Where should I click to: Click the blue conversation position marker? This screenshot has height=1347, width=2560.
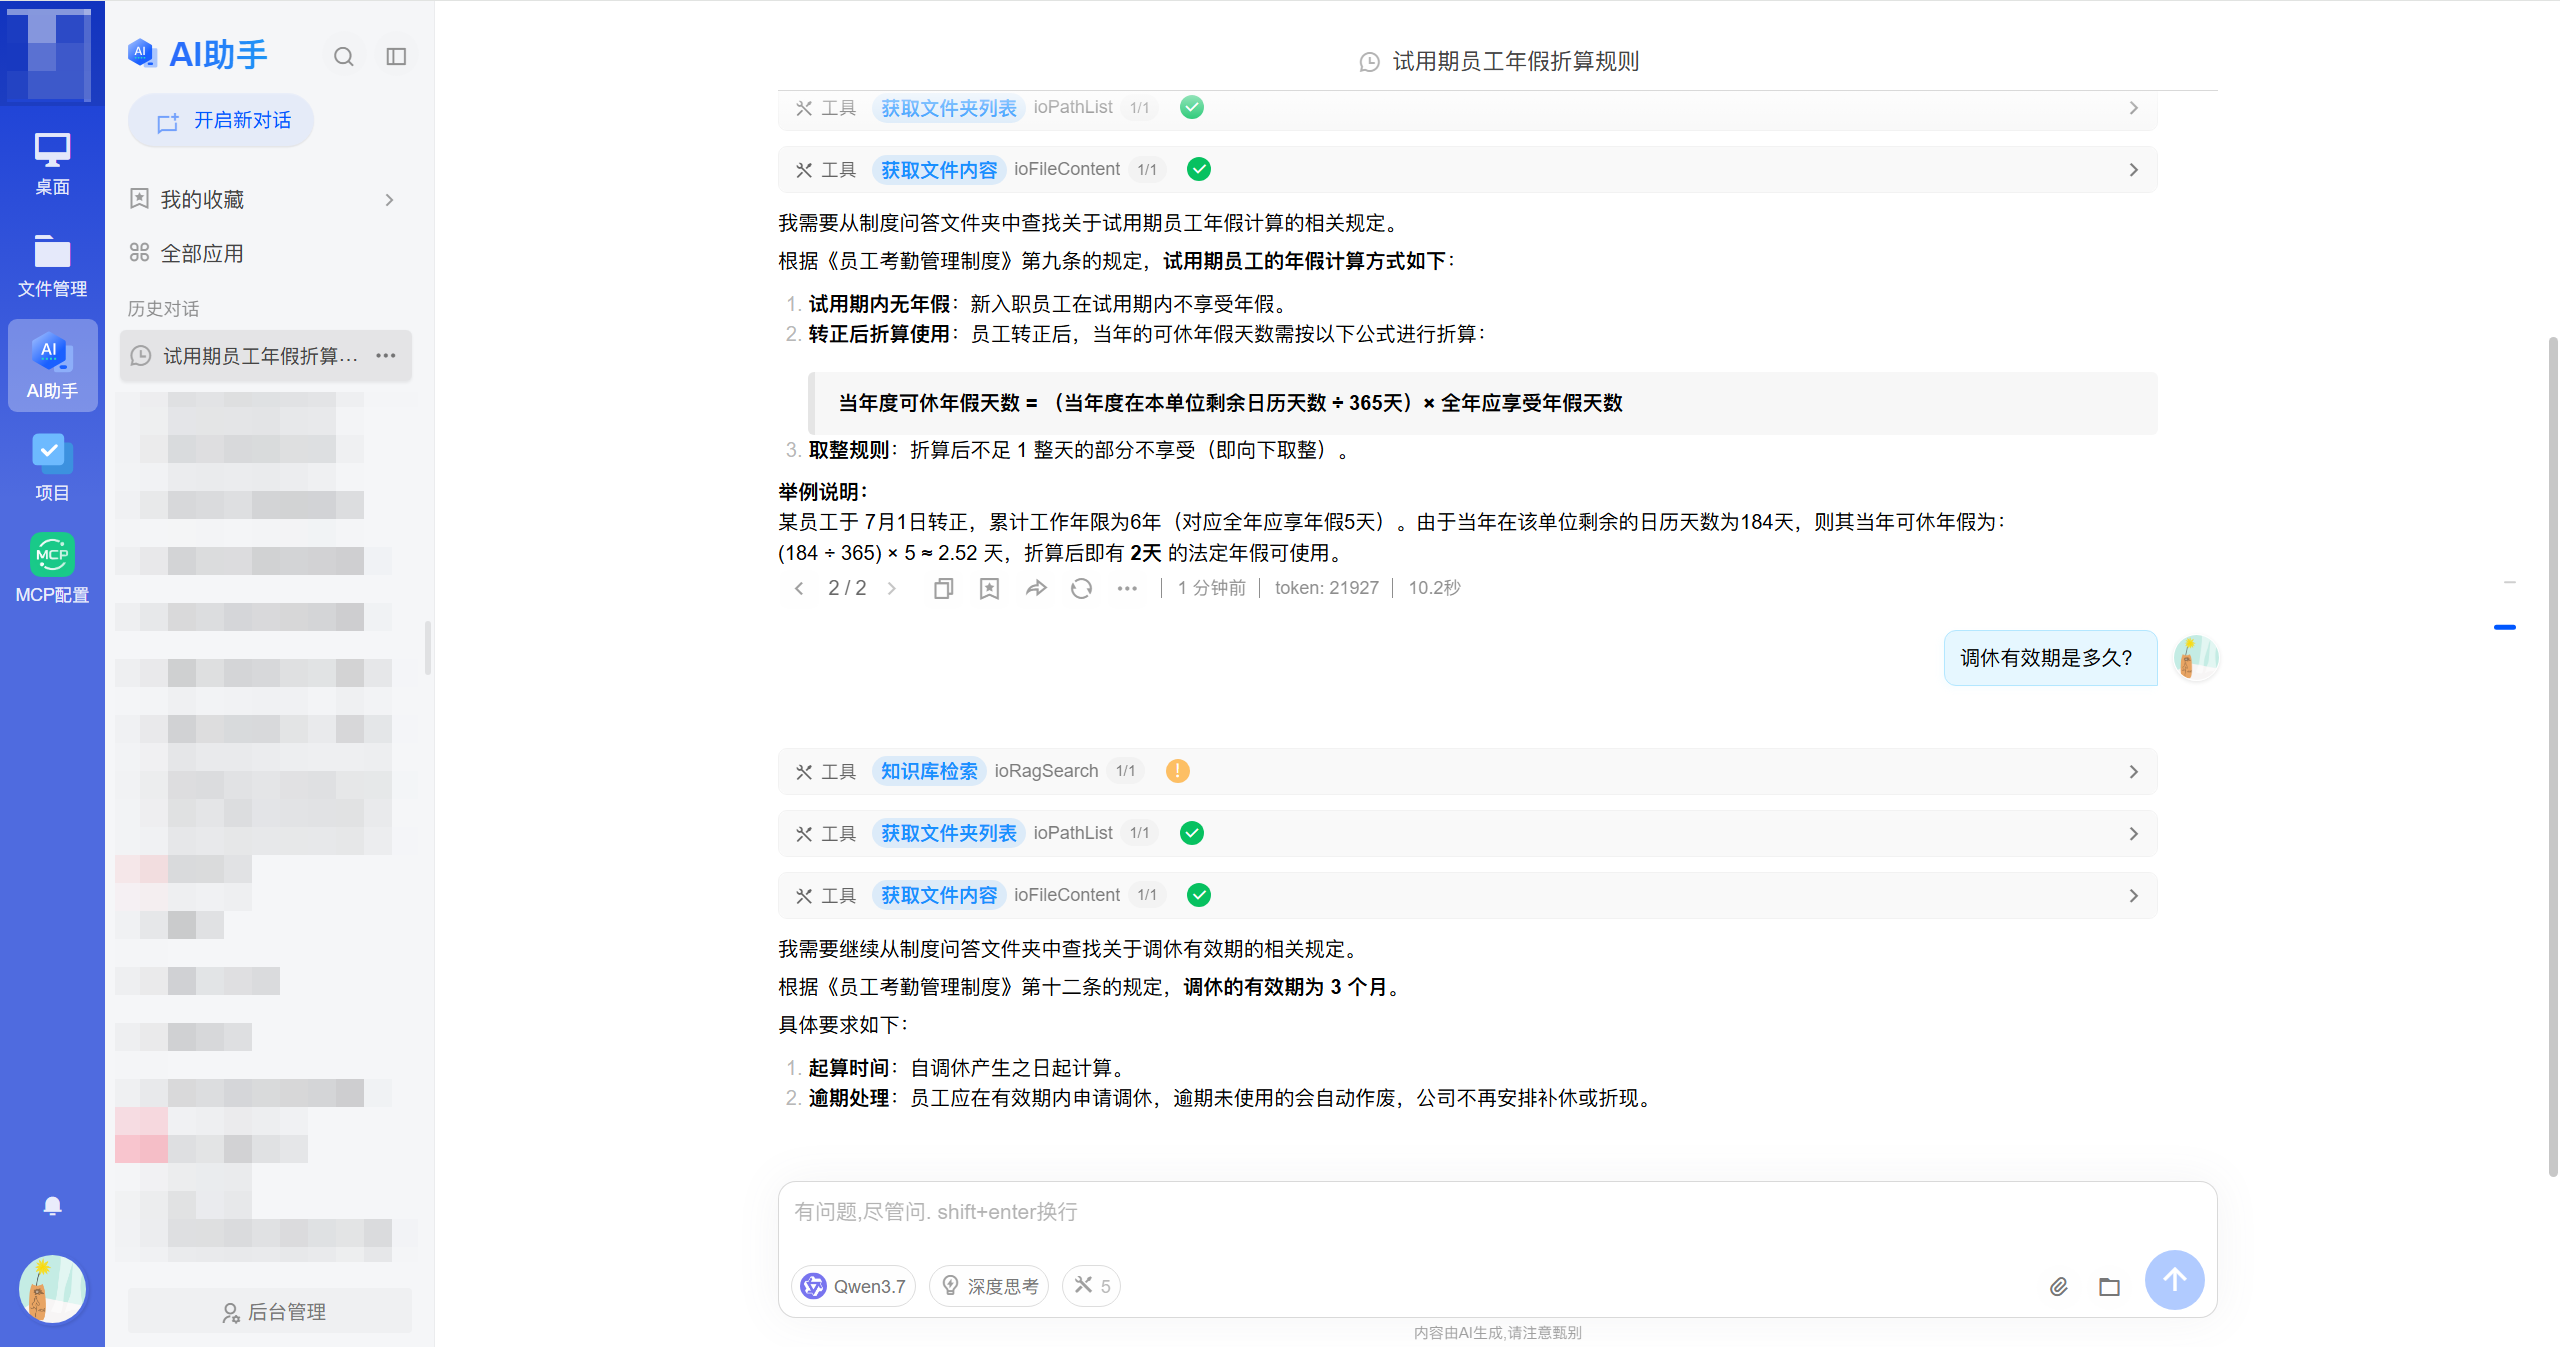point(2505,627)
